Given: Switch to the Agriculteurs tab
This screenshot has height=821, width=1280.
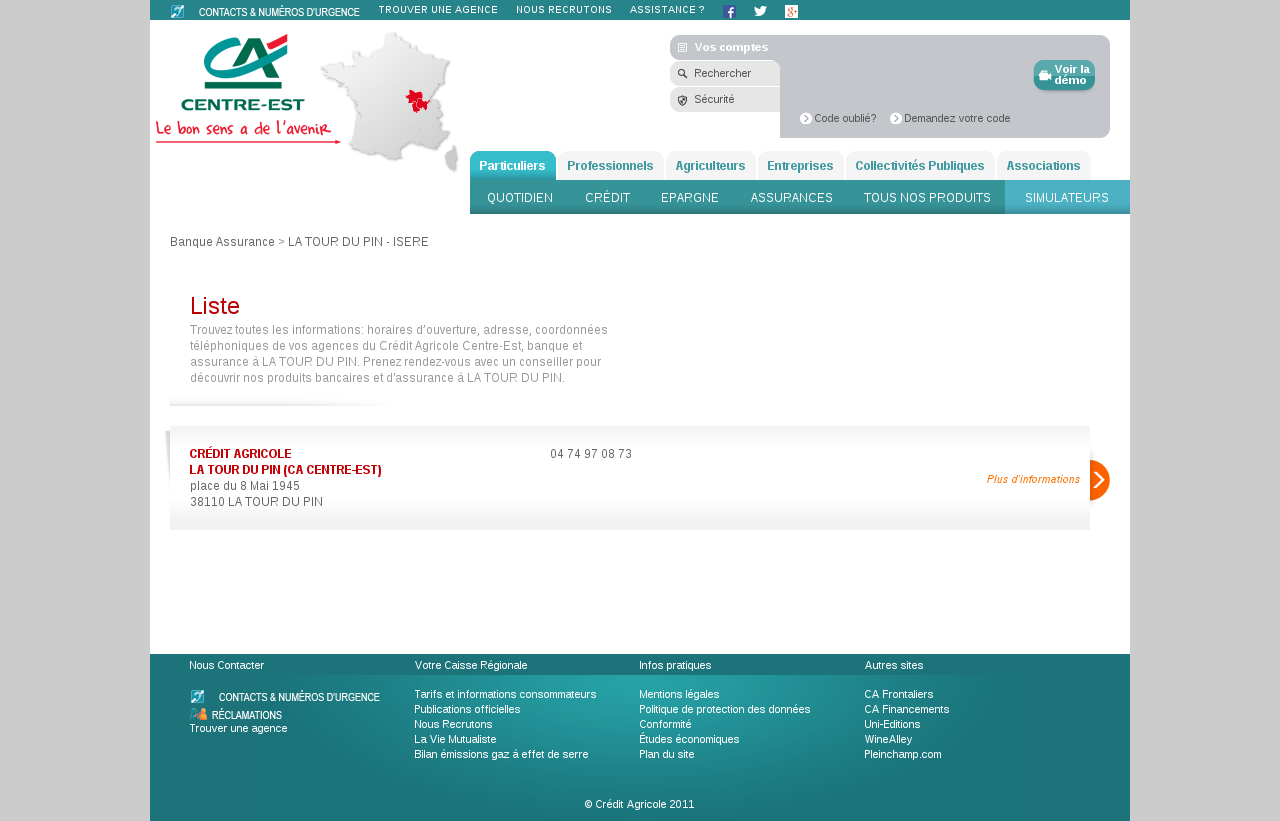Looking at the screenshot, I should (710, 166).
